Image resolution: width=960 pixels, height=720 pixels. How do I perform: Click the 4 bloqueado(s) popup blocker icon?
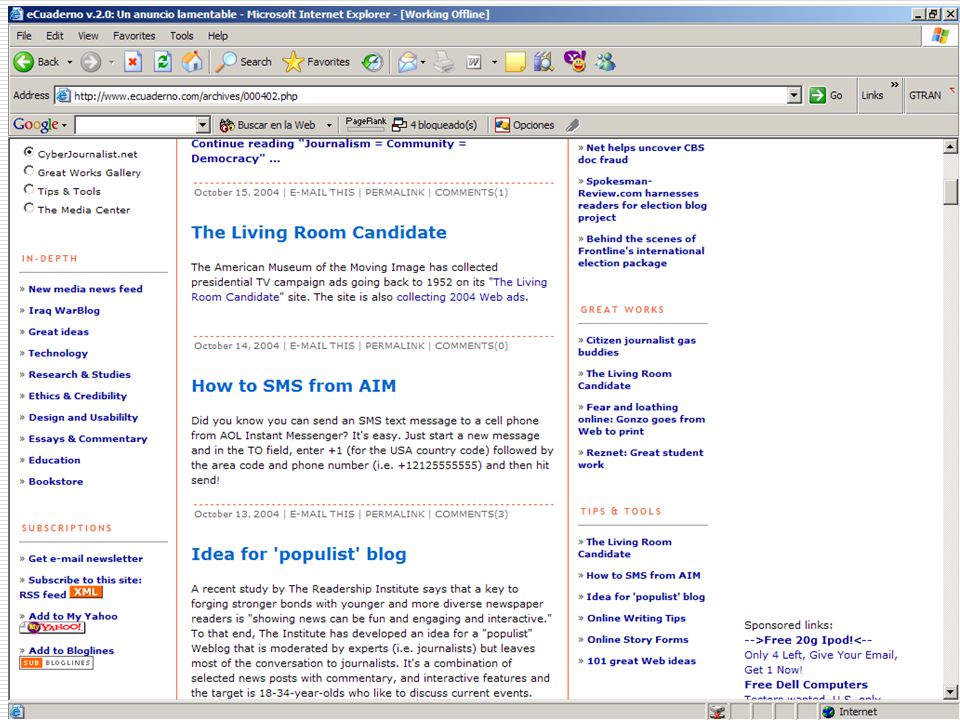coord(400,125)
